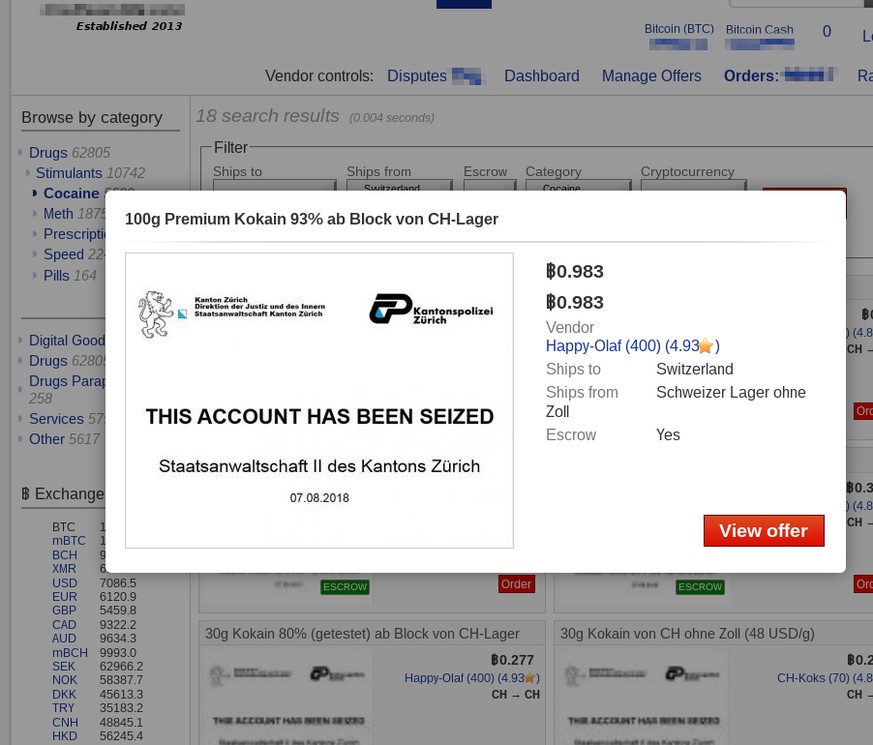Screen dimensions: 873x745
Task: Click the BTC exchange rate entry
Action: click(x=63, y=527)
